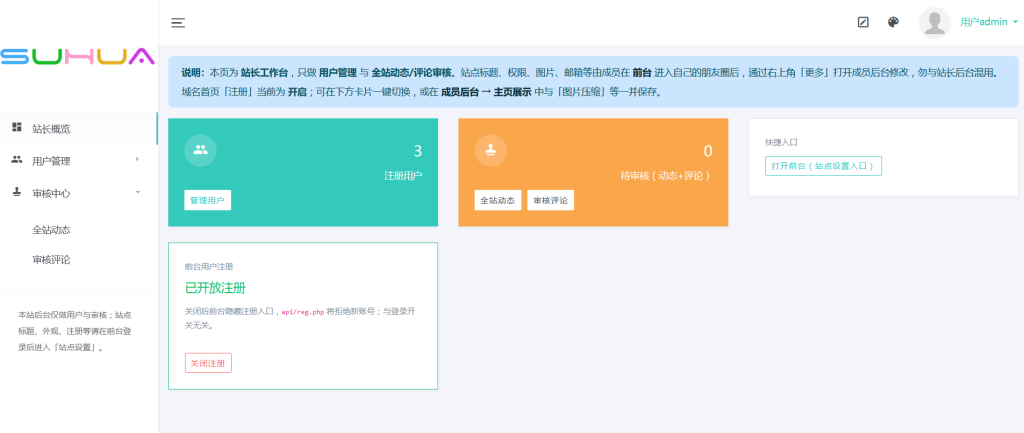This screenshot has width=1024, height=433.
Task: Click the edit note icon in header
Action: click(x=863, y=22)
